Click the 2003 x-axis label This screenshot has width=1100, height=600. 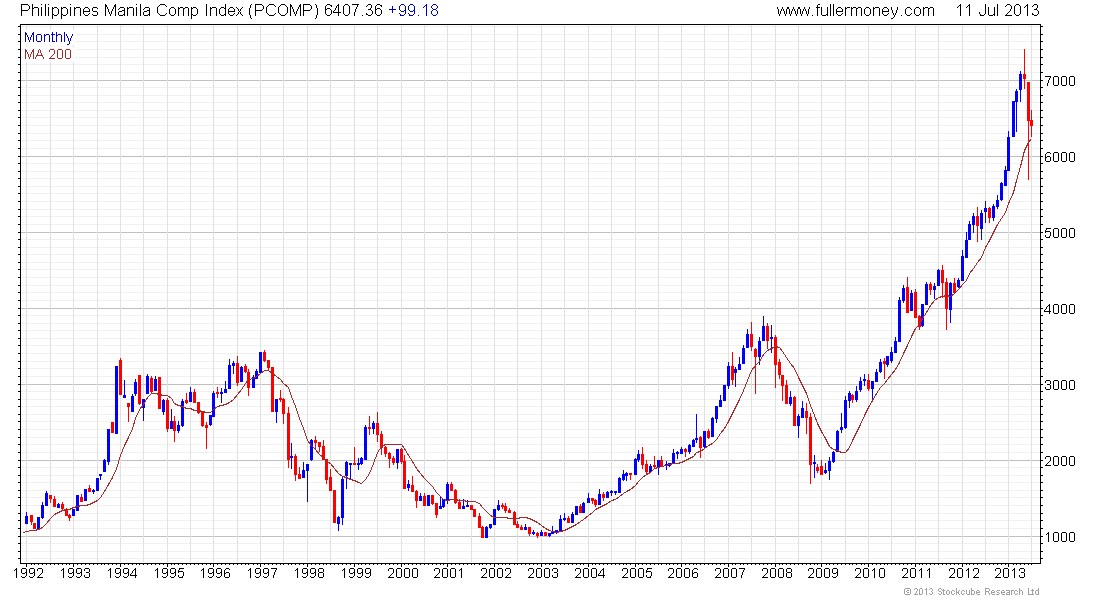click(543, 573)
